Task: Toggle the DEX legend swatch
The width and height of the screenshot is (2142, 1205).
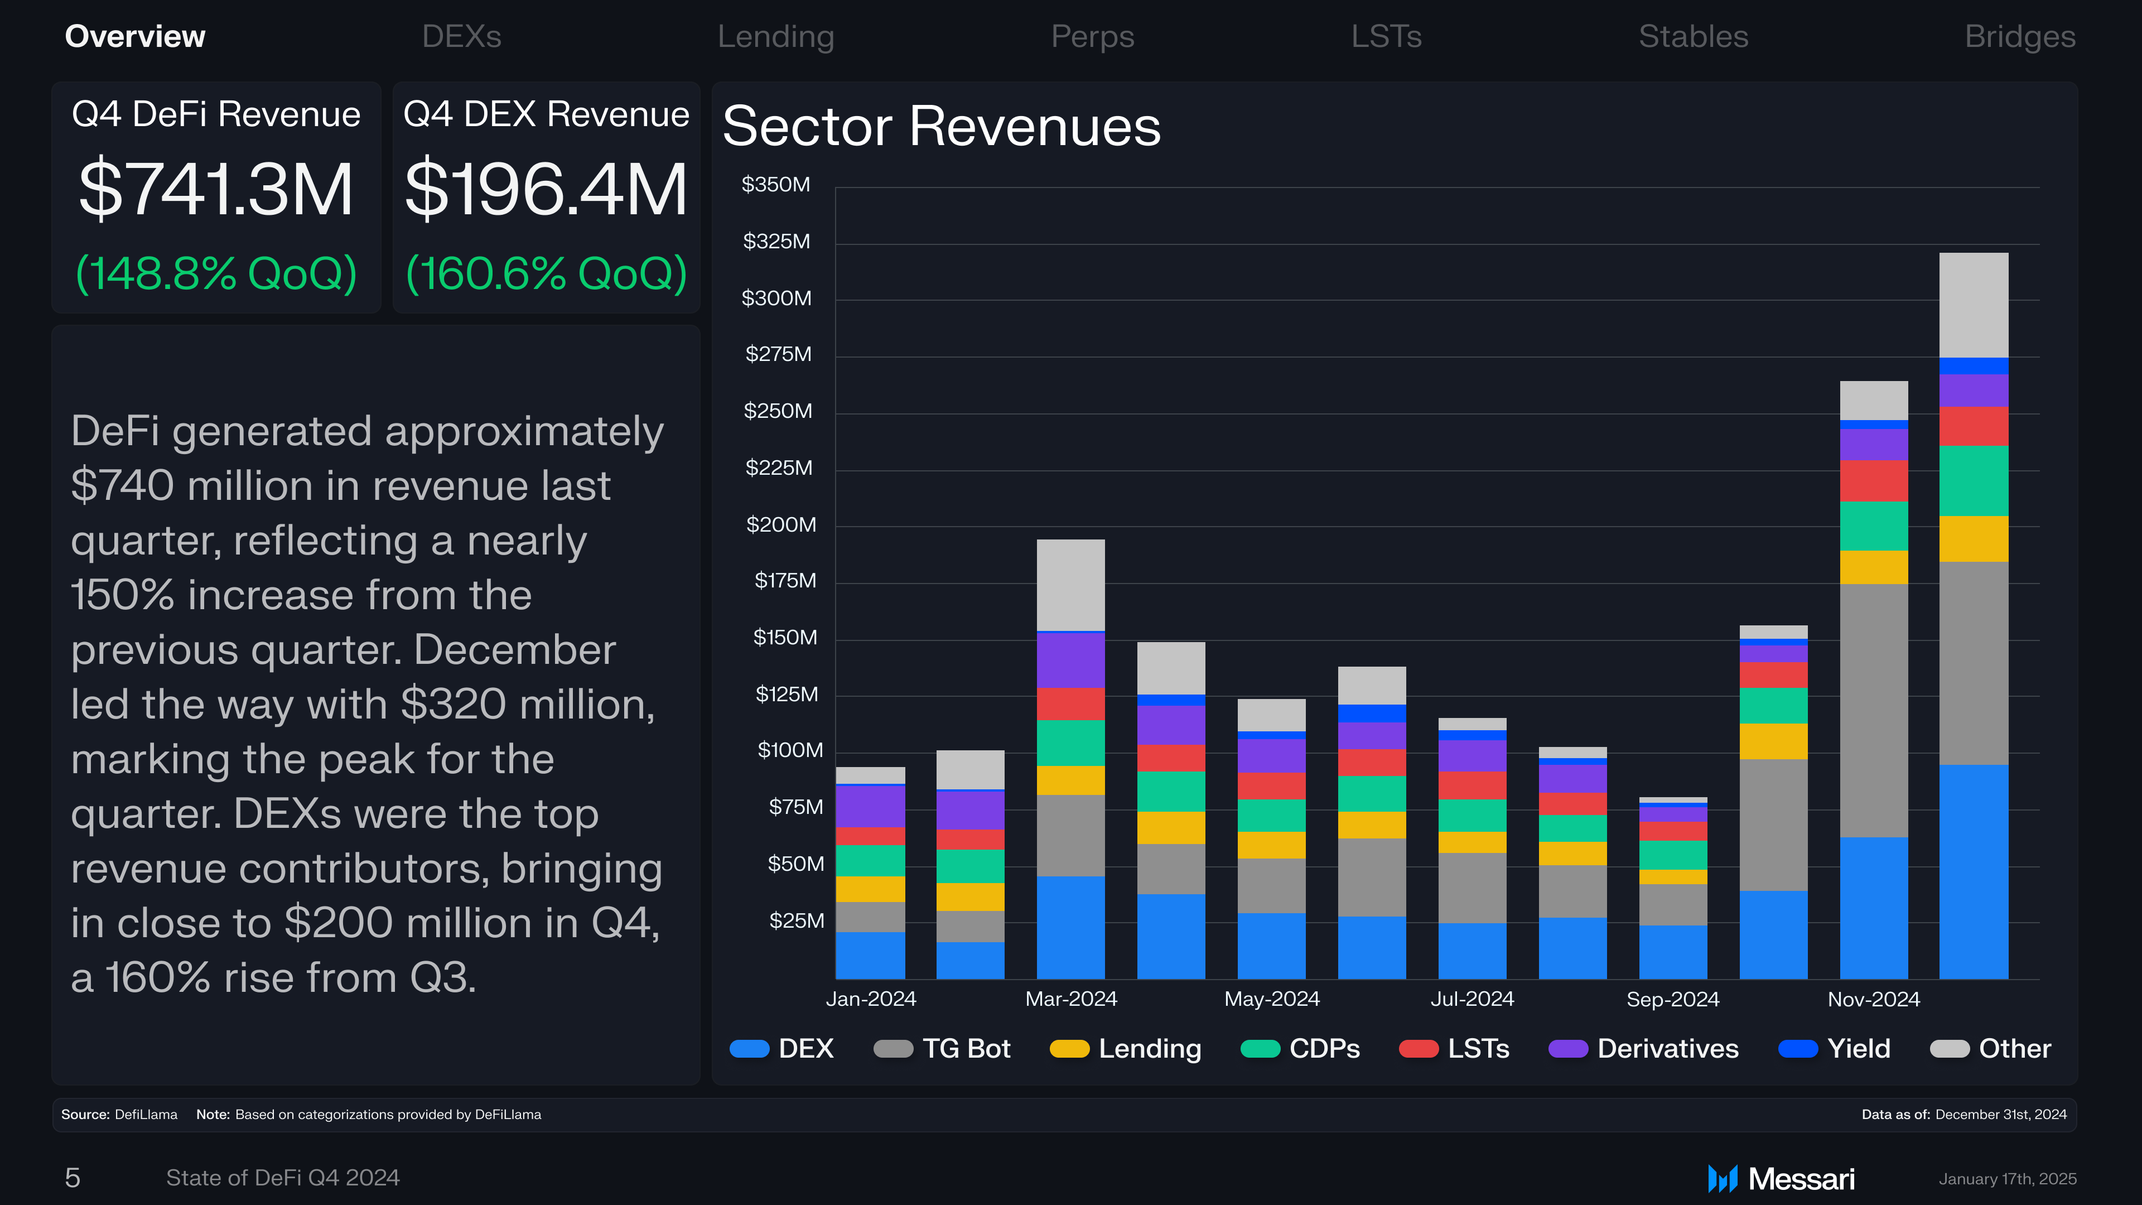Action: (749, 1048)
